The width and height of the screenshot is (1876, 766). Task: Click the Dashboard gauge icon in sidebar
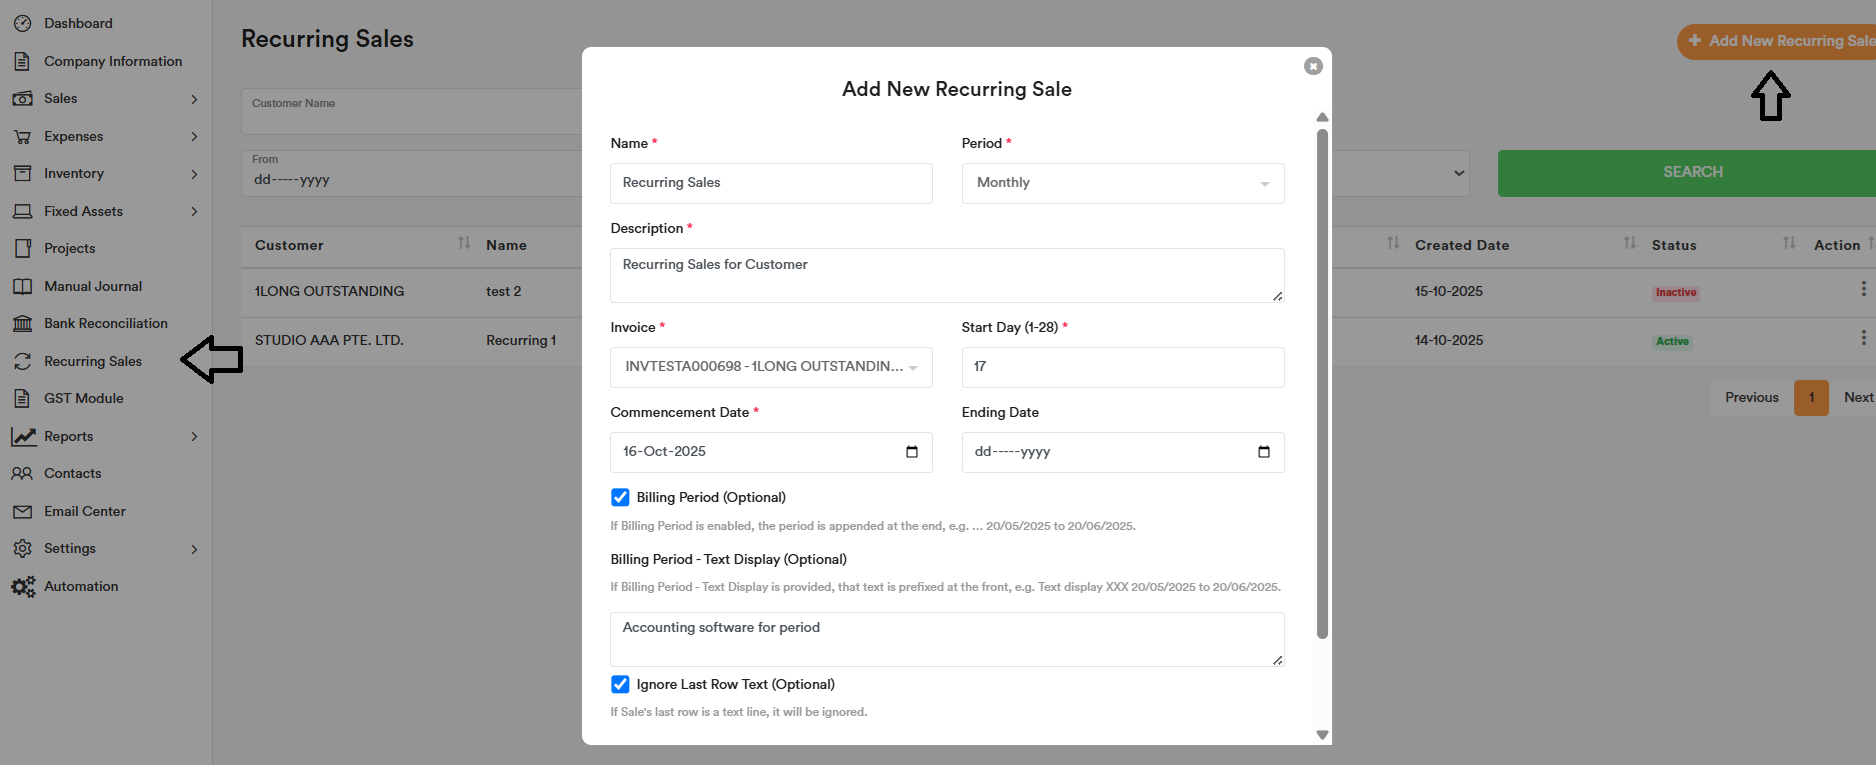point(22,23)
